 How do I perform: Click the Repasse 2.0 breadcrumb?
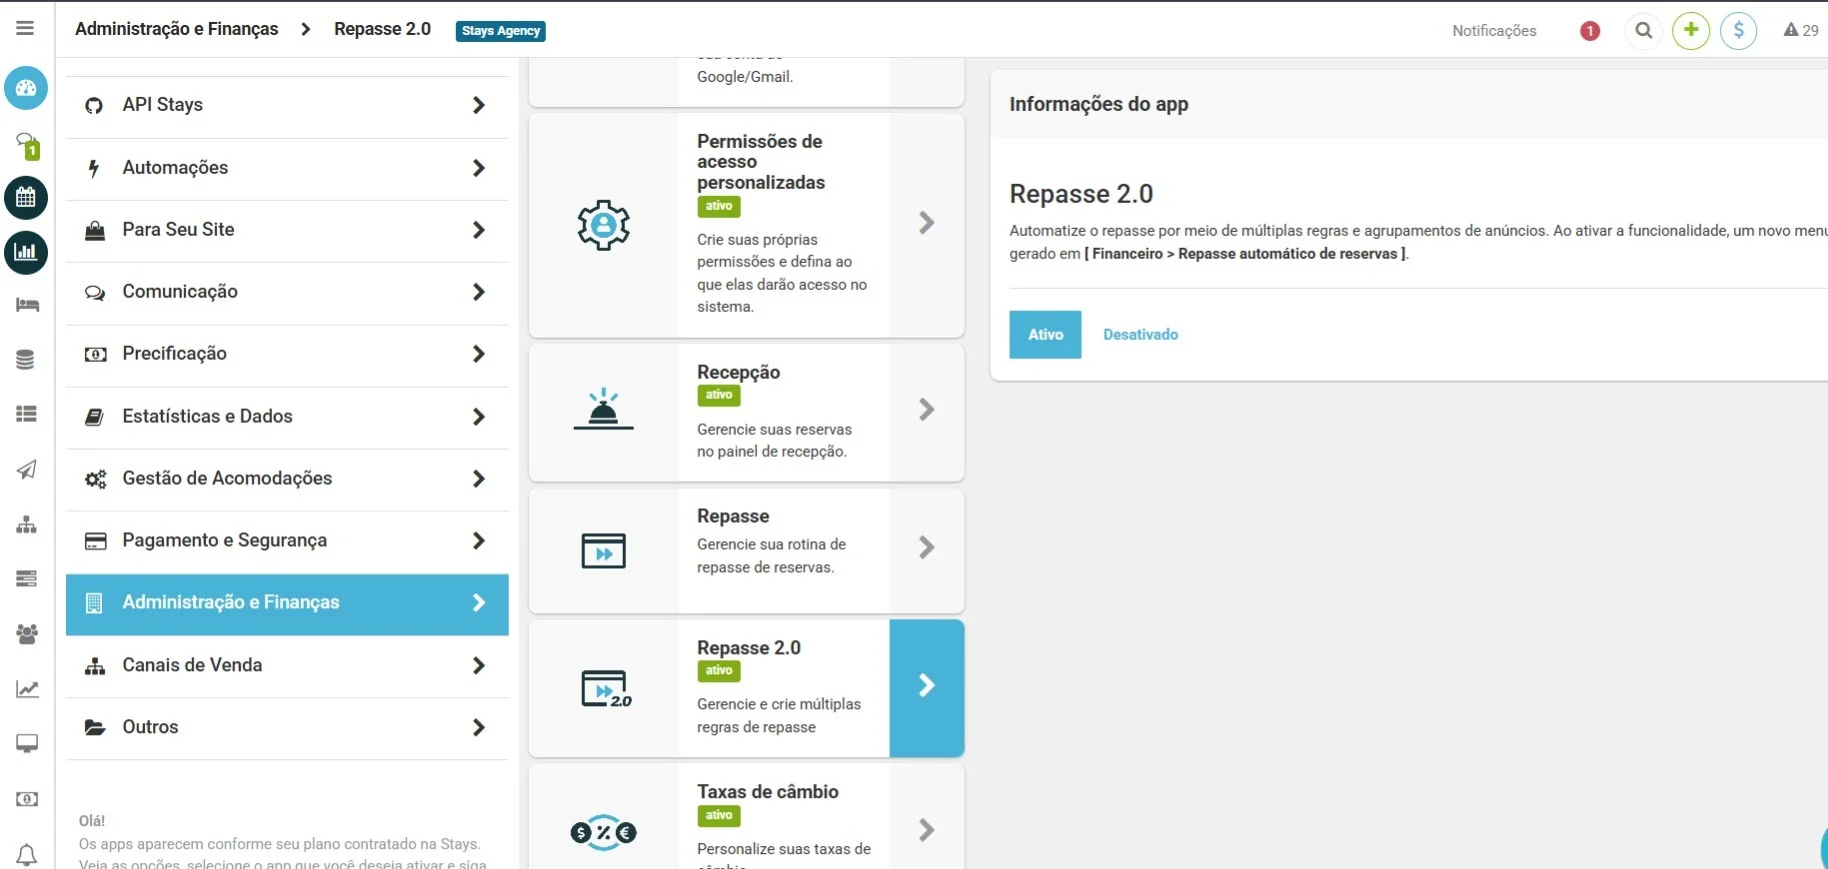click(x=382, y=29)
